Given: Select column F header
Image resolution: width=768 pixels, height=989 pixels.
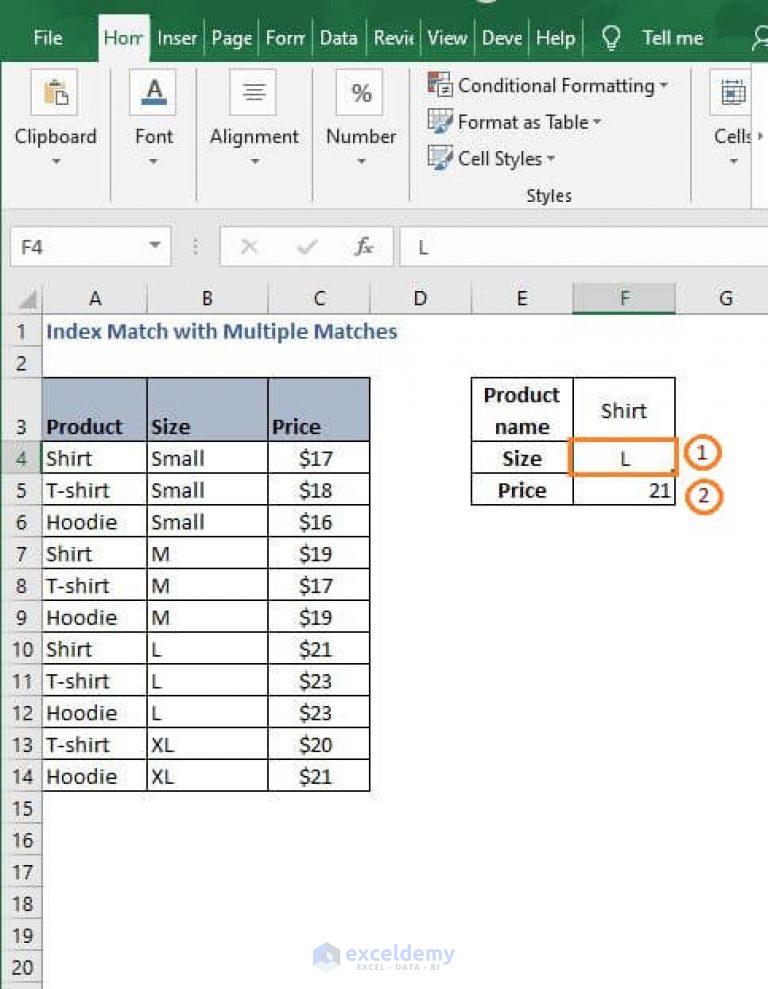Looking at the screenshot, I should 624,298.
